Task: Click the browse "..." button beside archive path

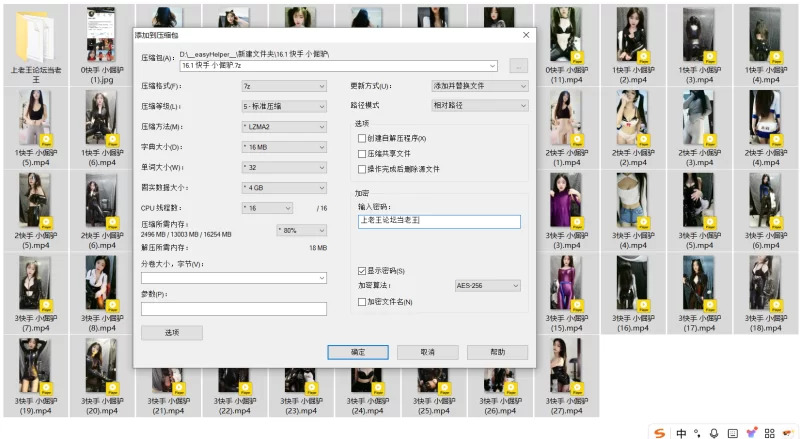Action: [x=518, y=66]
